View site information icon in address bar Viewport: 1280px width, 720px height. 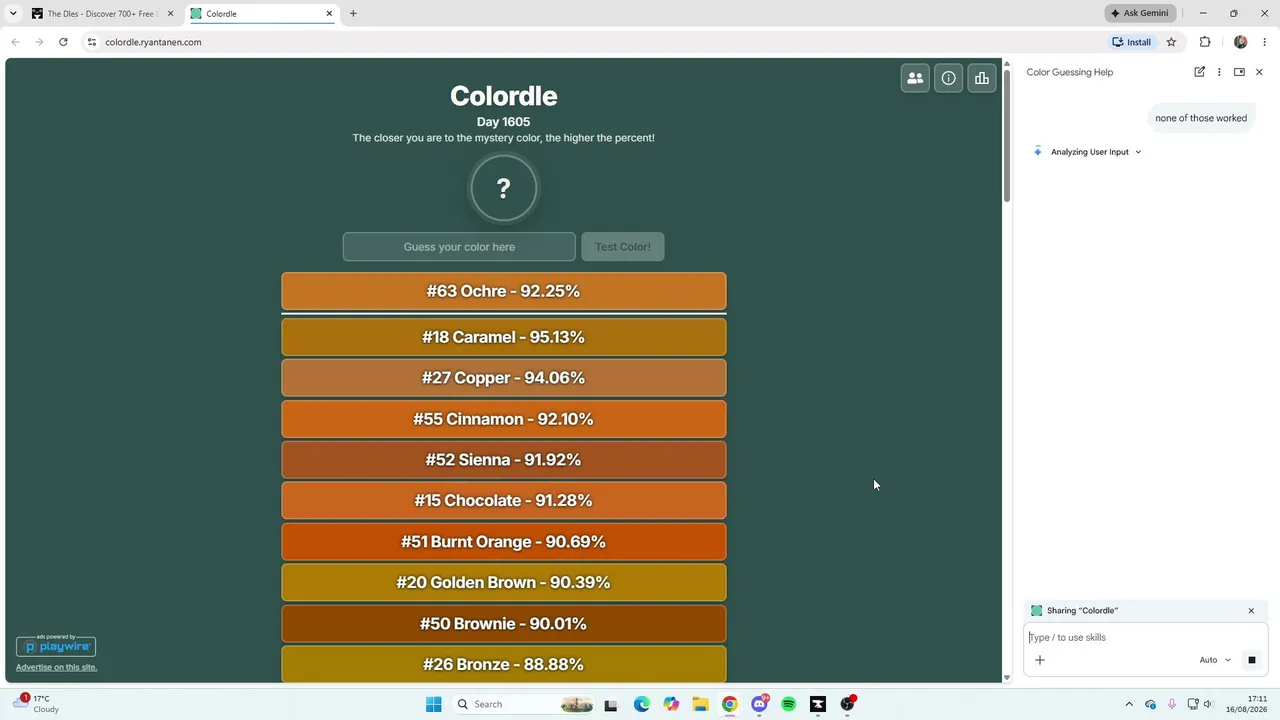[91, 42]
